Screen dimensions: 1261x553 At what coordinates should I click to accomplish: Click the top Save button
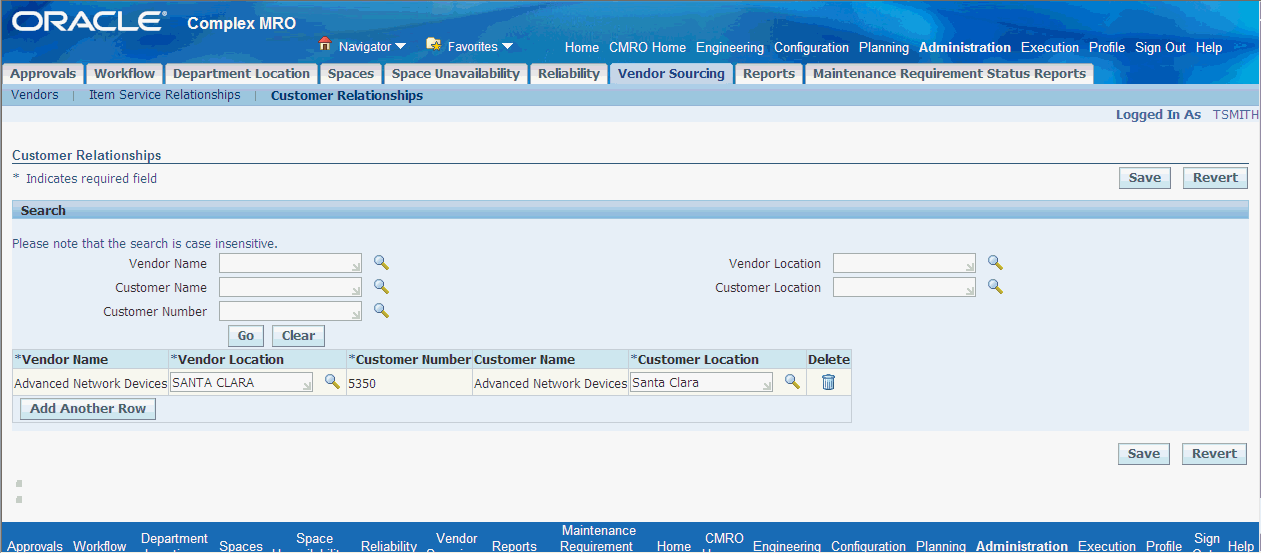(x=1145, y=178)
